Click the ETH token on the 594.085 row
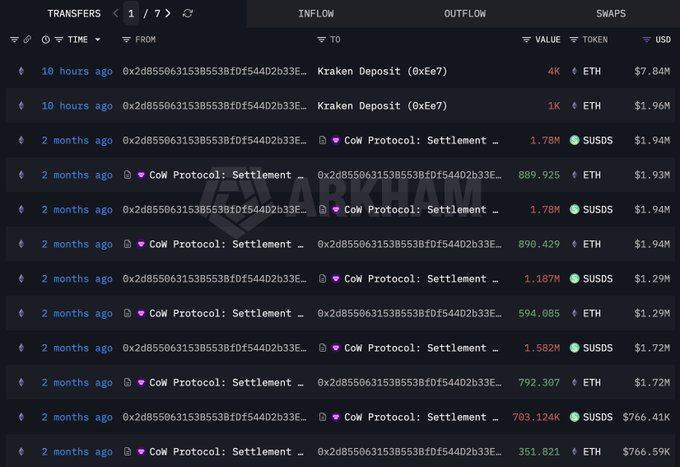680x467 pixels. pos(592,314)
